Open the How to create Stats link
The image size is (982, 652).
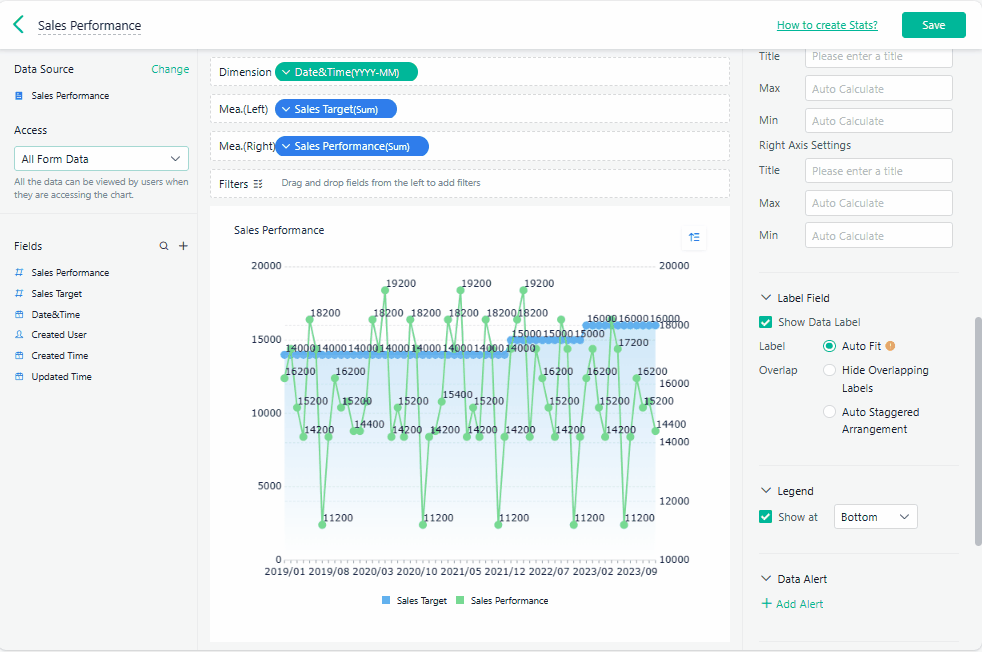pyautogui.click(x=827, y=25)
